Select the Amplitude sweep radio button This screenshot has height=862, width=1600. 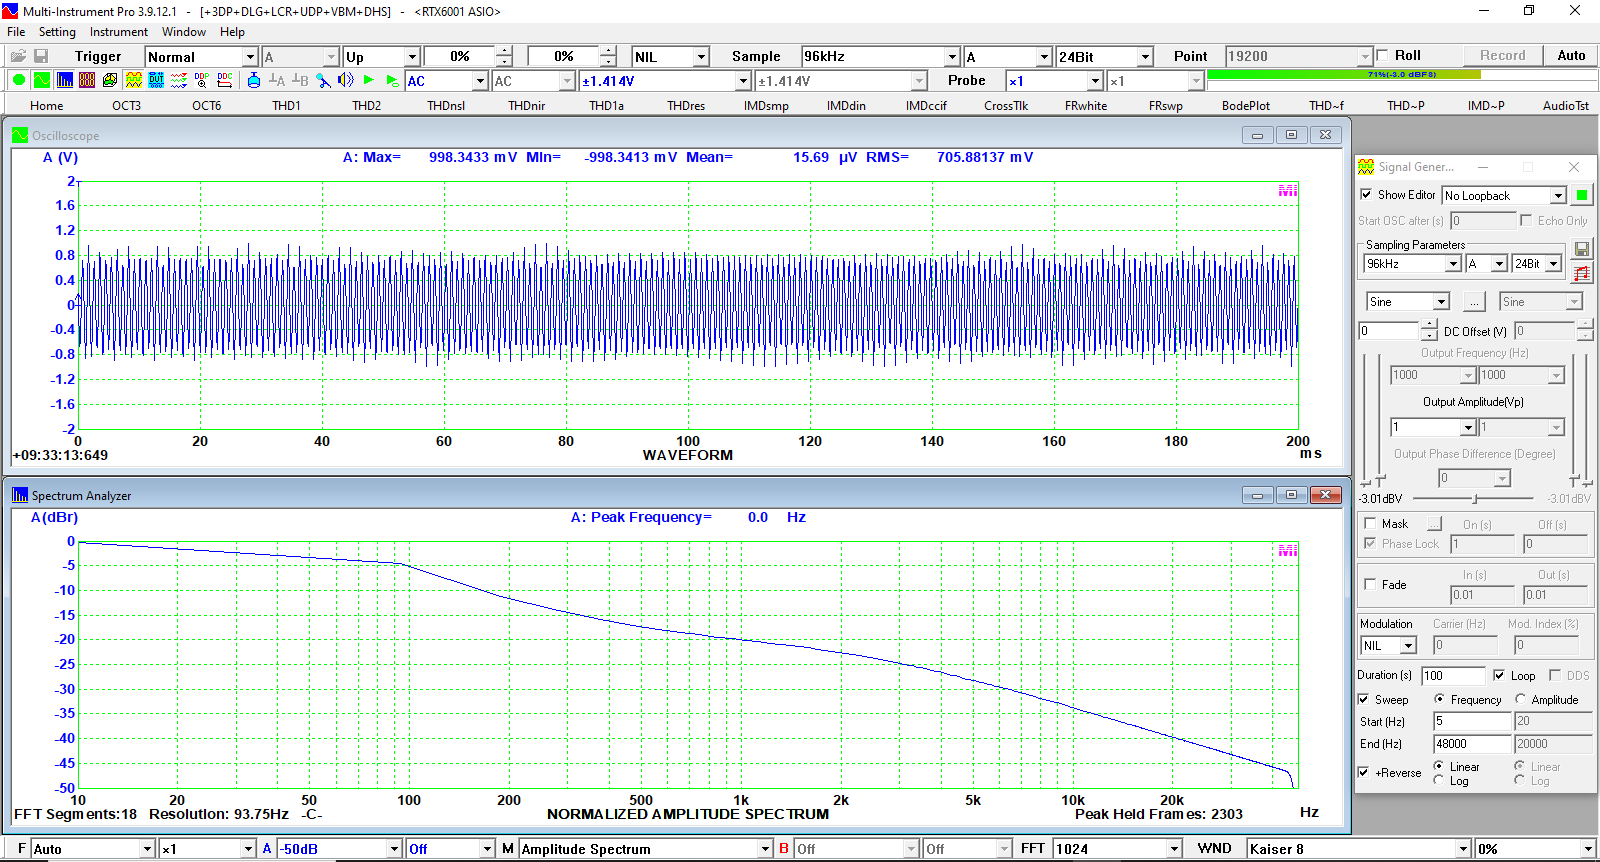(x=1521, y=700)
